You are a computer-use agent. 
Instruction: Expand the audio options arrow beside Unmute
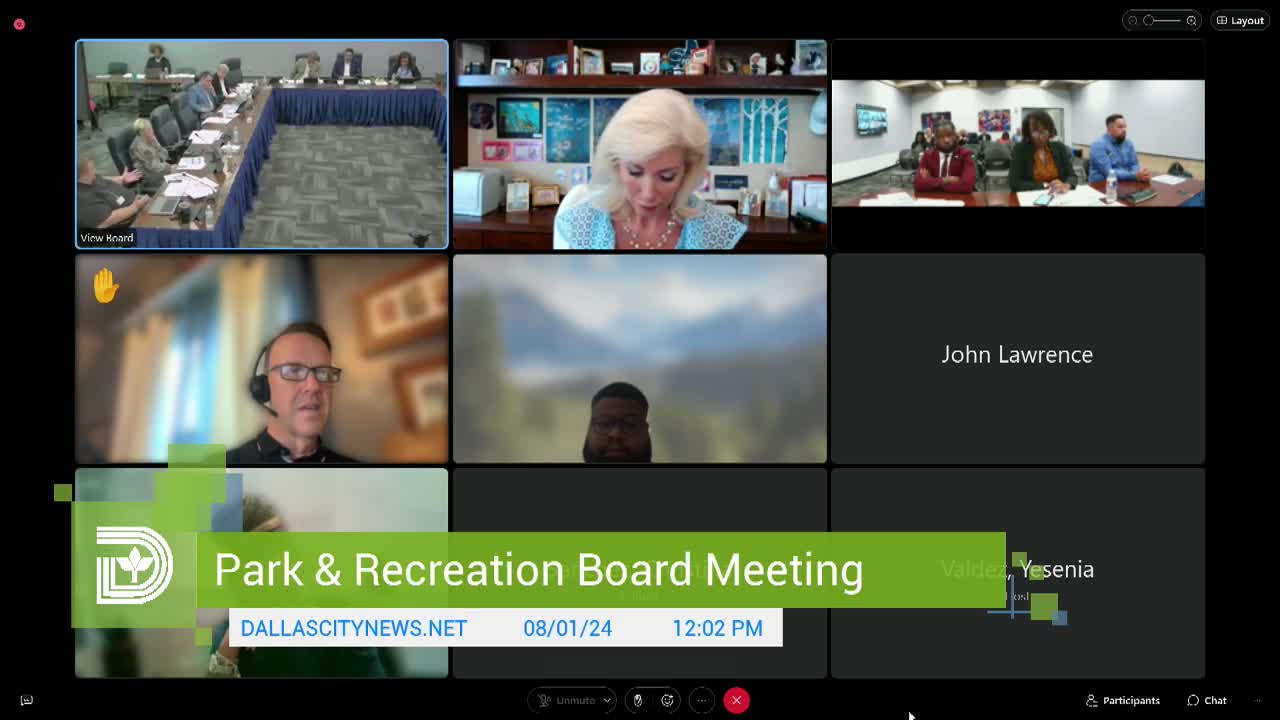tap(605, 700)
